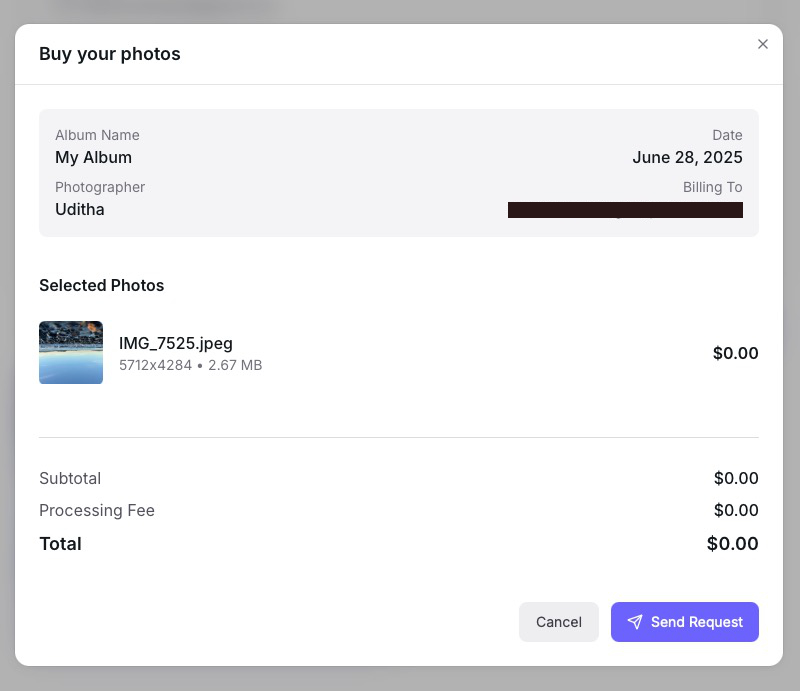Screen dimensions: 800x691
Task: Select the IMG_7525.jpeg file name
Action: [176, 343]
